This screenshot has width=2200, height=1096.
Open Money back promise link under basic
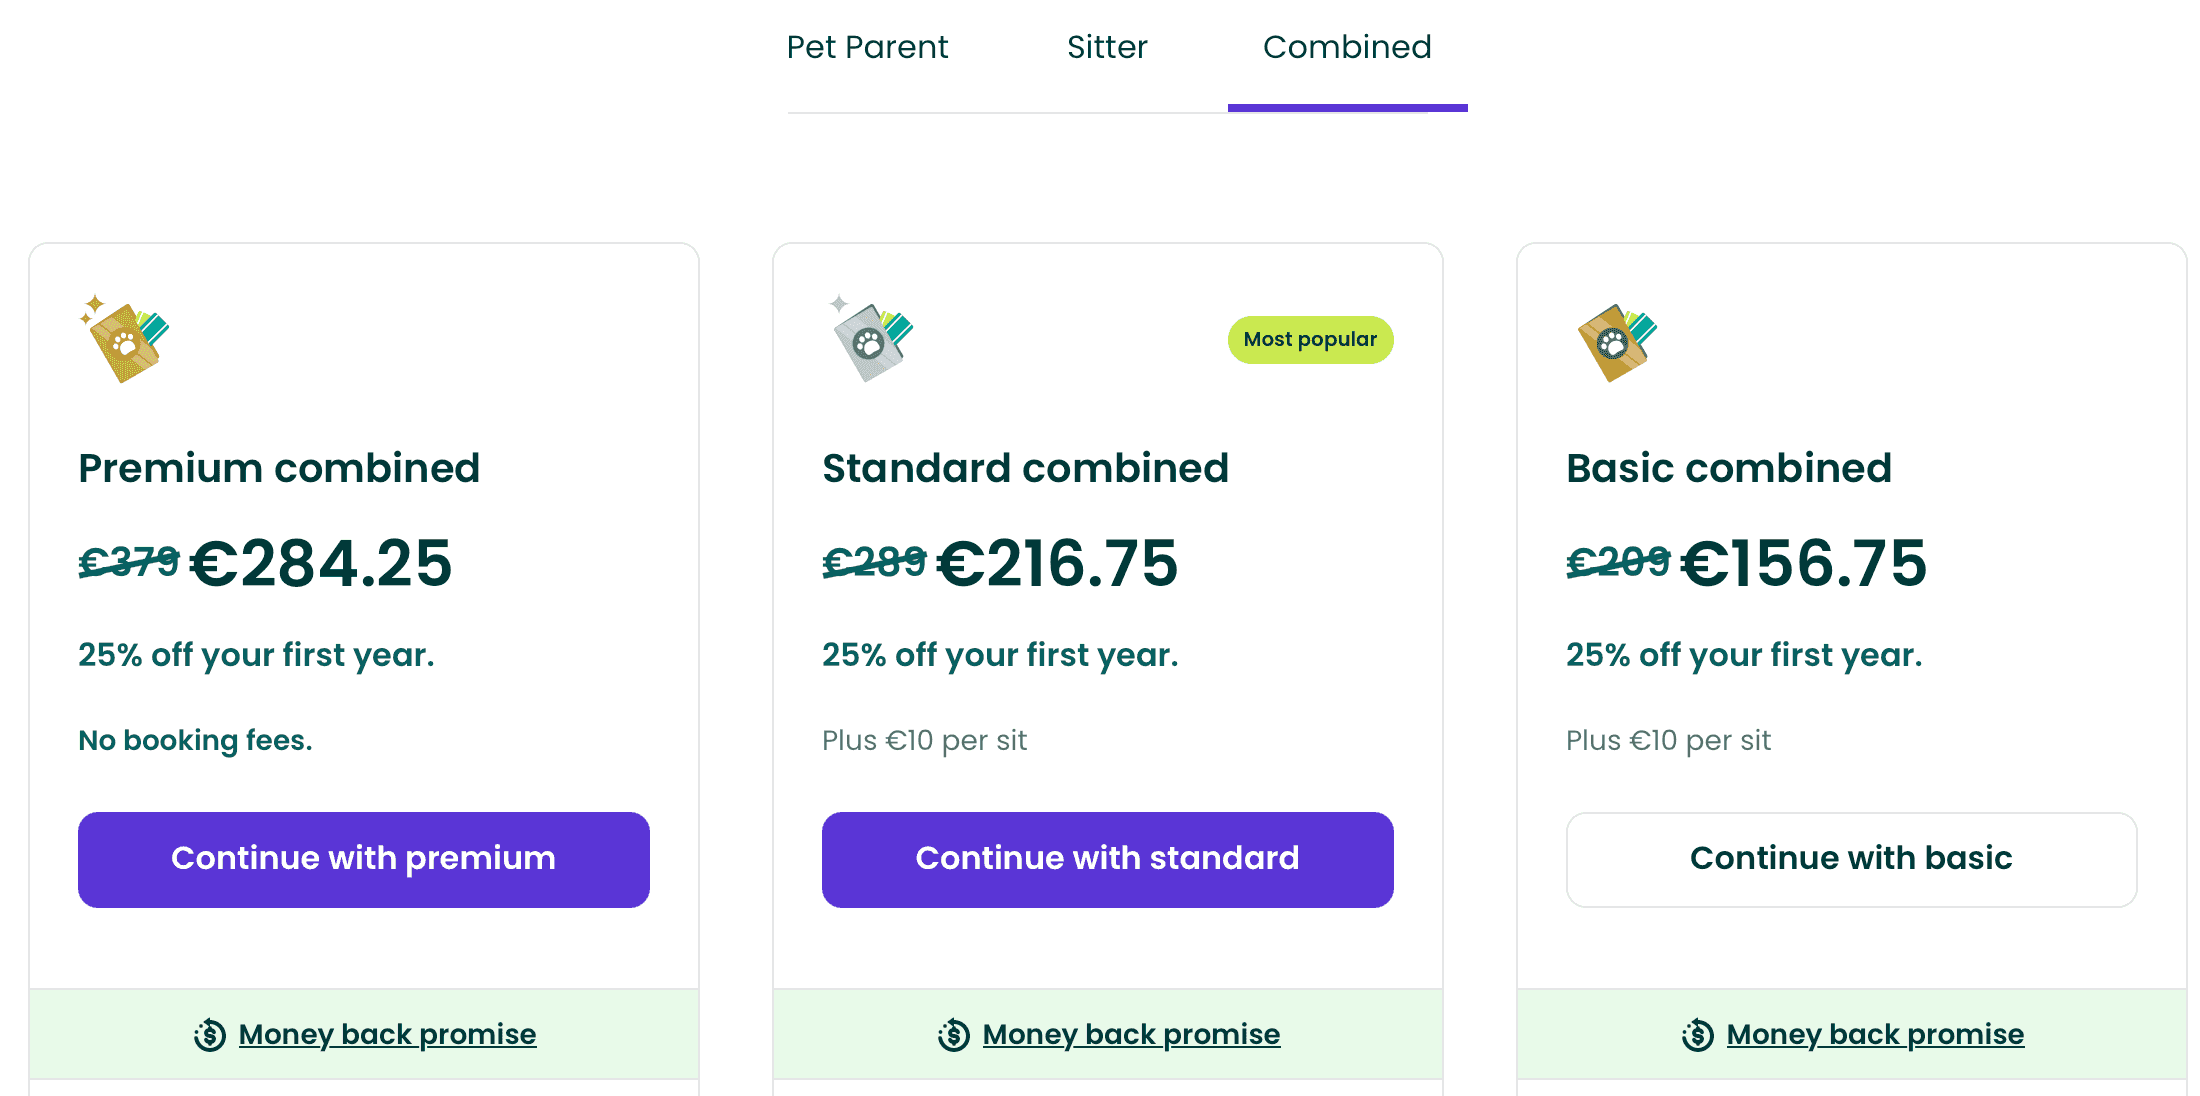1875,1034
